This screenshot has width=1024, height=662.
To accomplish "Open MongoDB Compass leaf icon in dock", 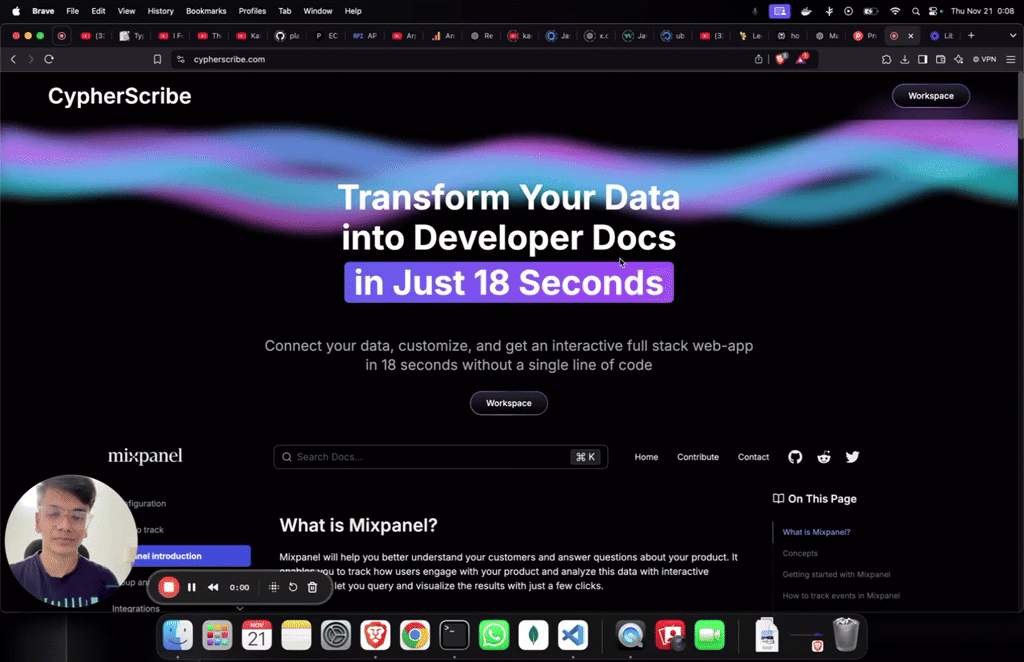I will pos(534,635).
